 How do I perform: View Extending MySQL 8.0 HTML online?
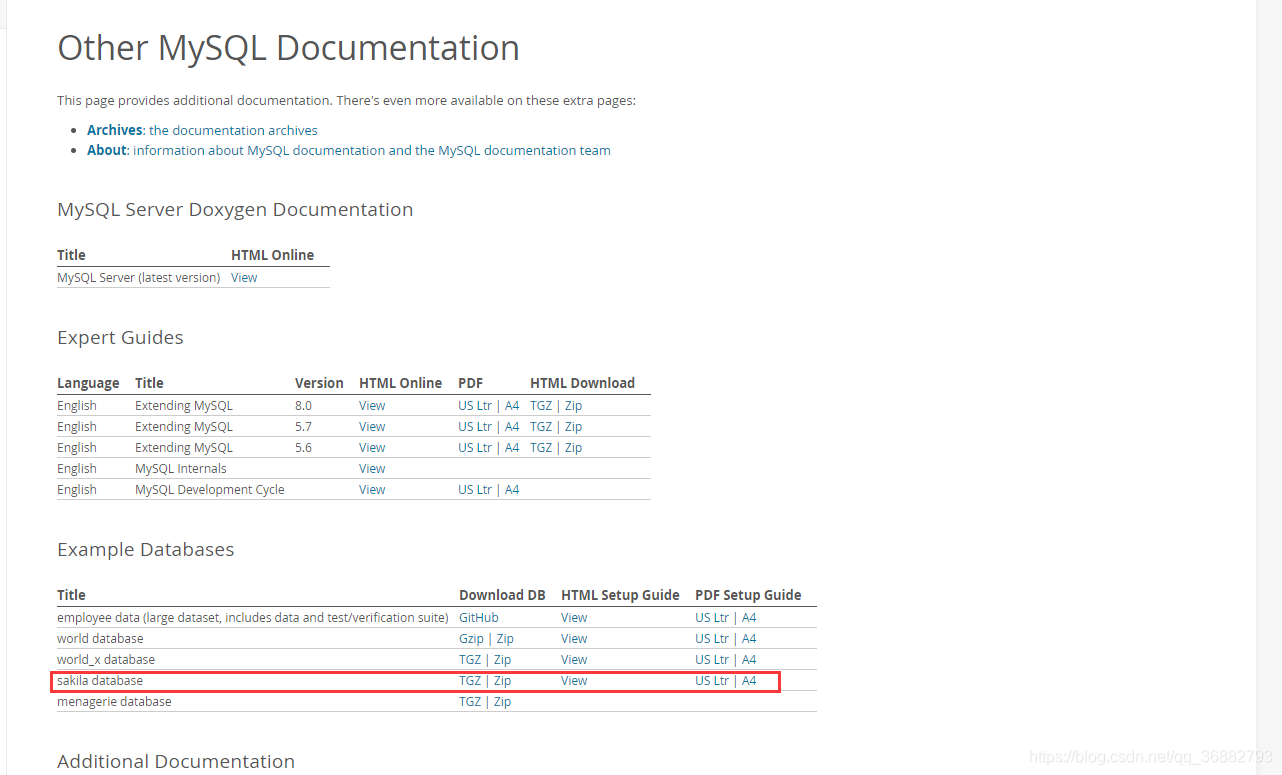click(x=372, y=406)
